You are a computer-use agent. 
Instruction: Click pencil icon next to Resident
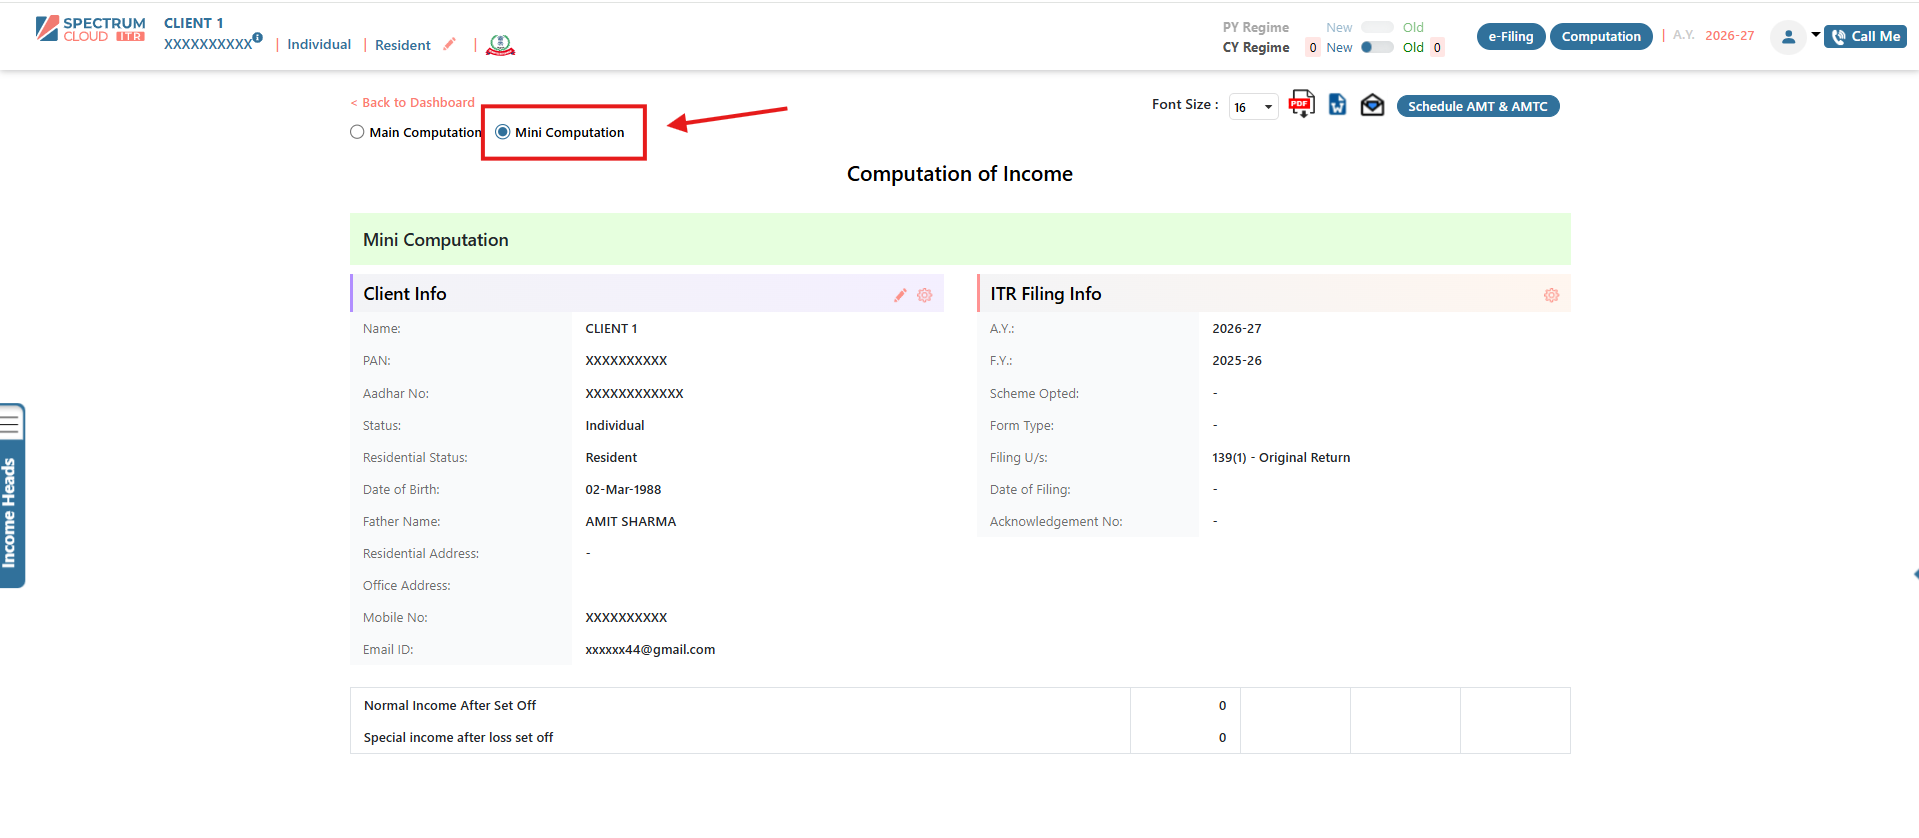coord(450,44)
